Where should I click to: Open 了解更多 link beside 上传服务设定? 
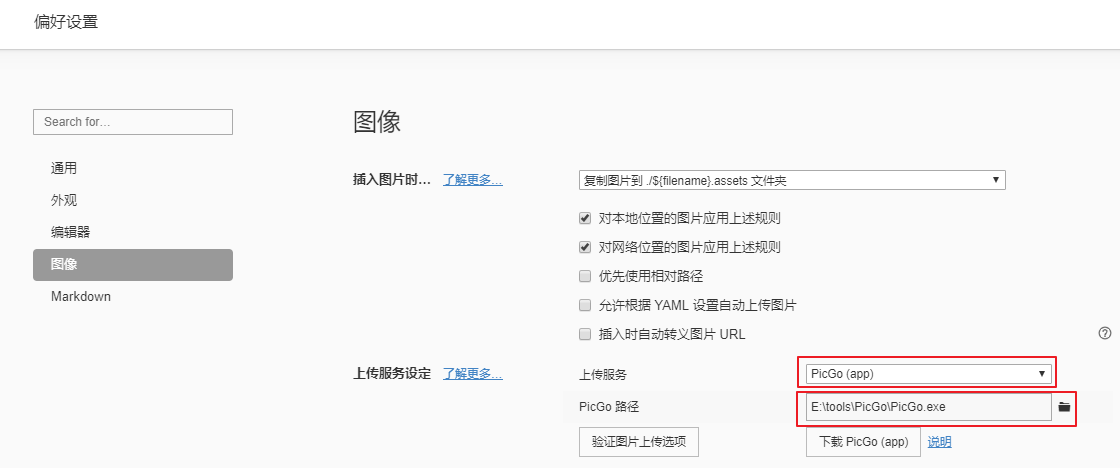click(x=472, y=374)
